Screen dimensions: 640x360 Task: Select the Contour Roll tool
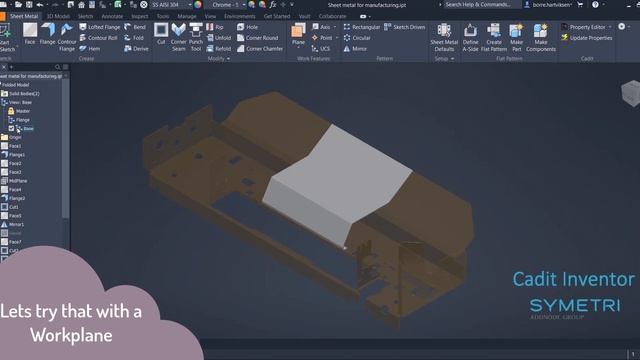98,38
